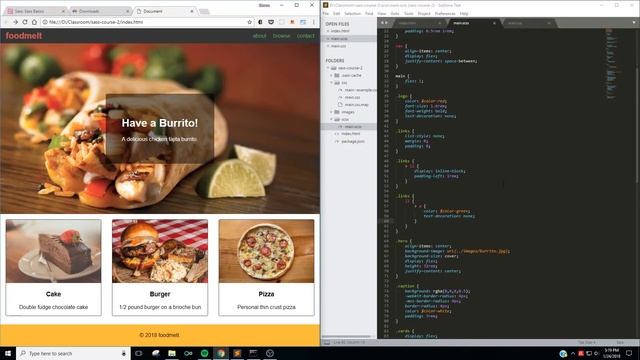This screenshot has height=360, width=640.
Task: Open the Help menu in Sublime Text
Action: point(464,13)
